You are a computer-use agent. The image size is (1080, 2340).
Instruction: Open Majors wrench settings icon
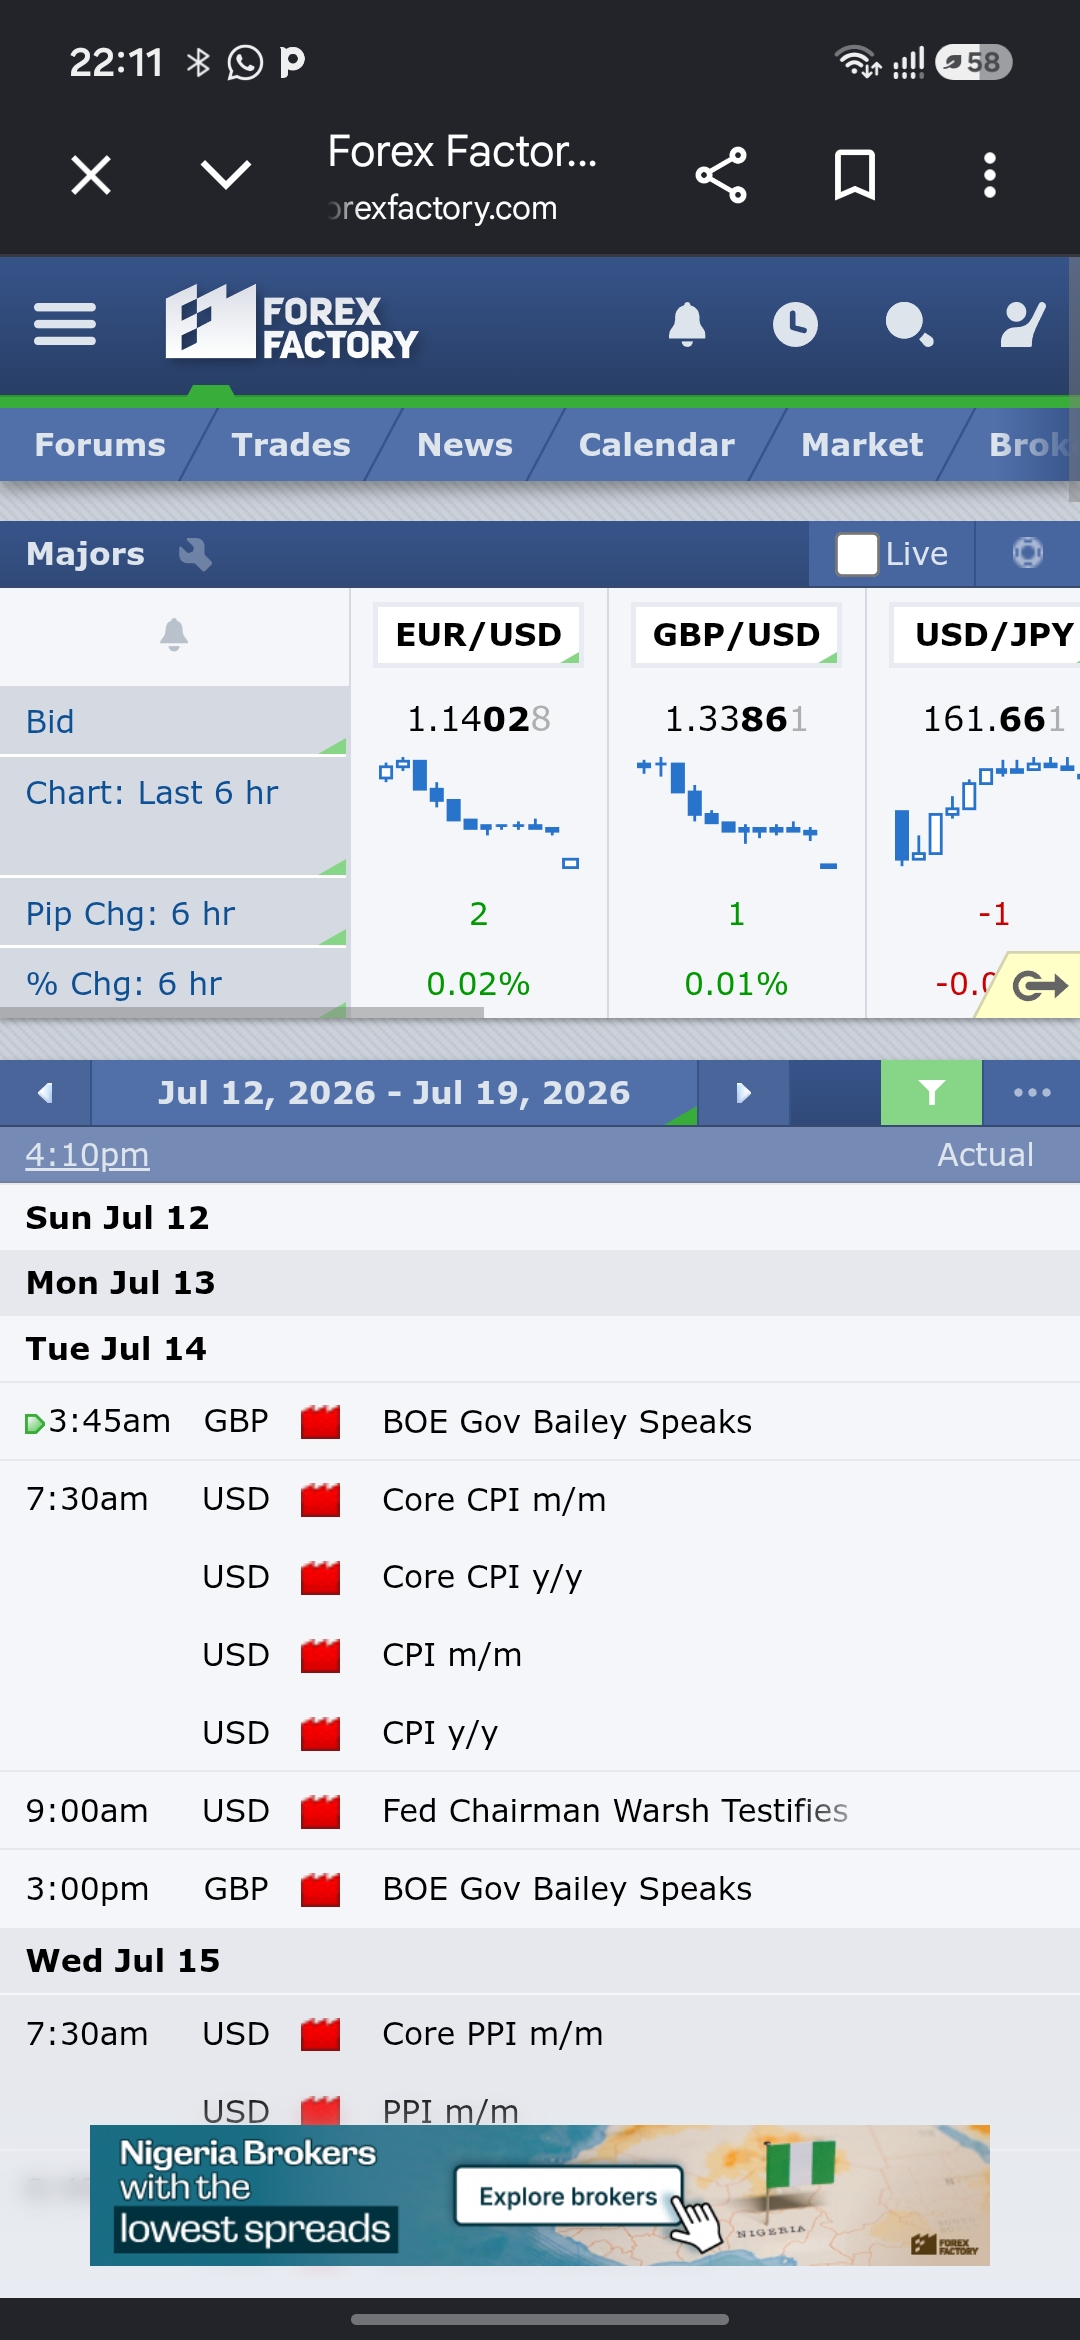pyautogui.click(x=195, y=554)
